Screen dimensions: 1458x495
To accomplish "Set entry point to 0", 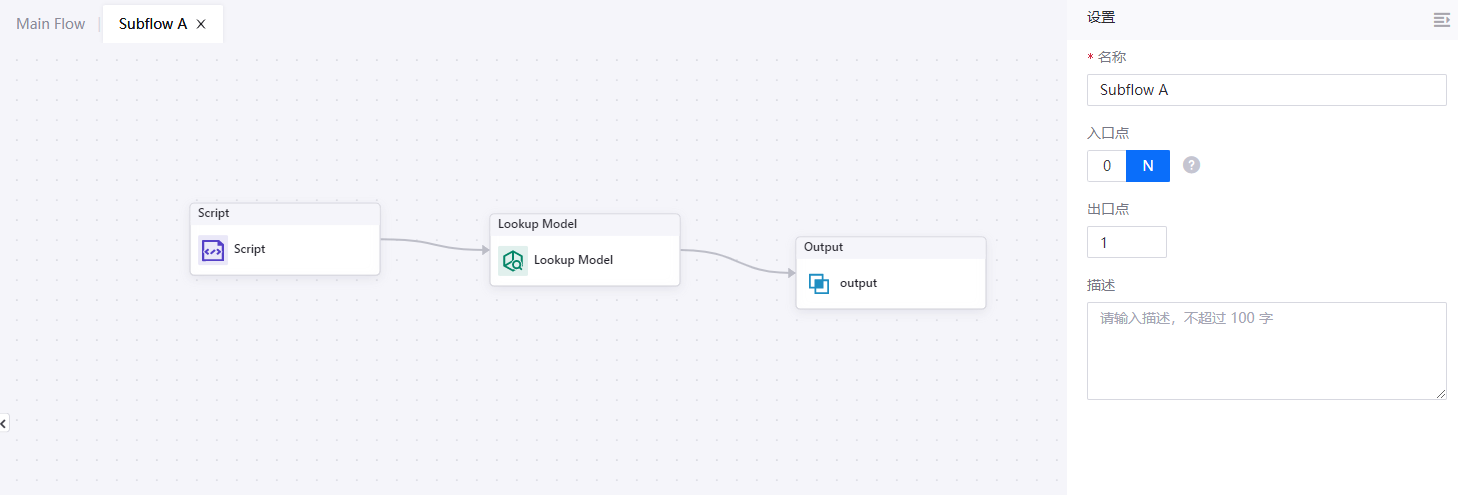I will point(1107,166).
